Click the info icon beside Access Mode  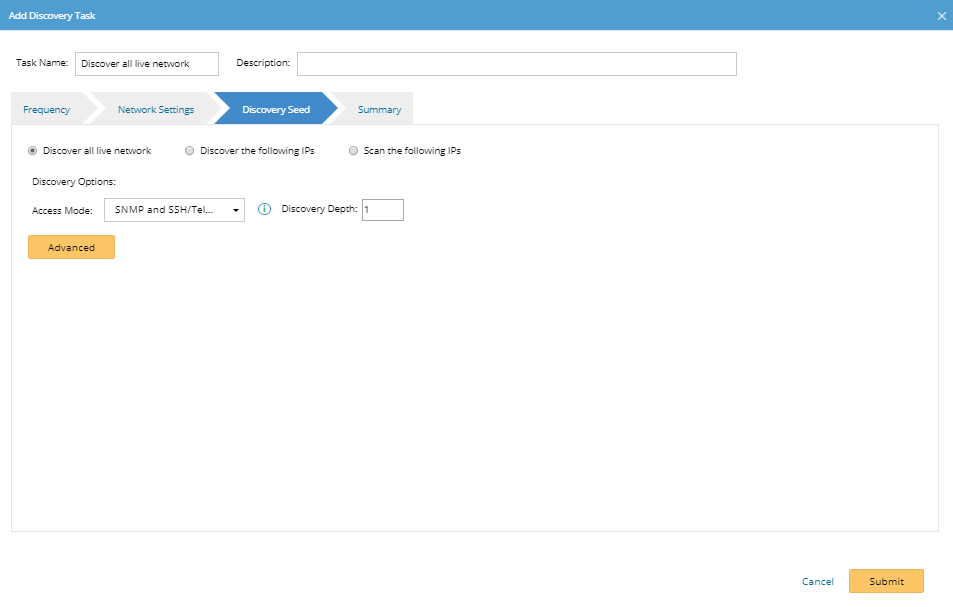pyautogui.click(x=264, y=209)
